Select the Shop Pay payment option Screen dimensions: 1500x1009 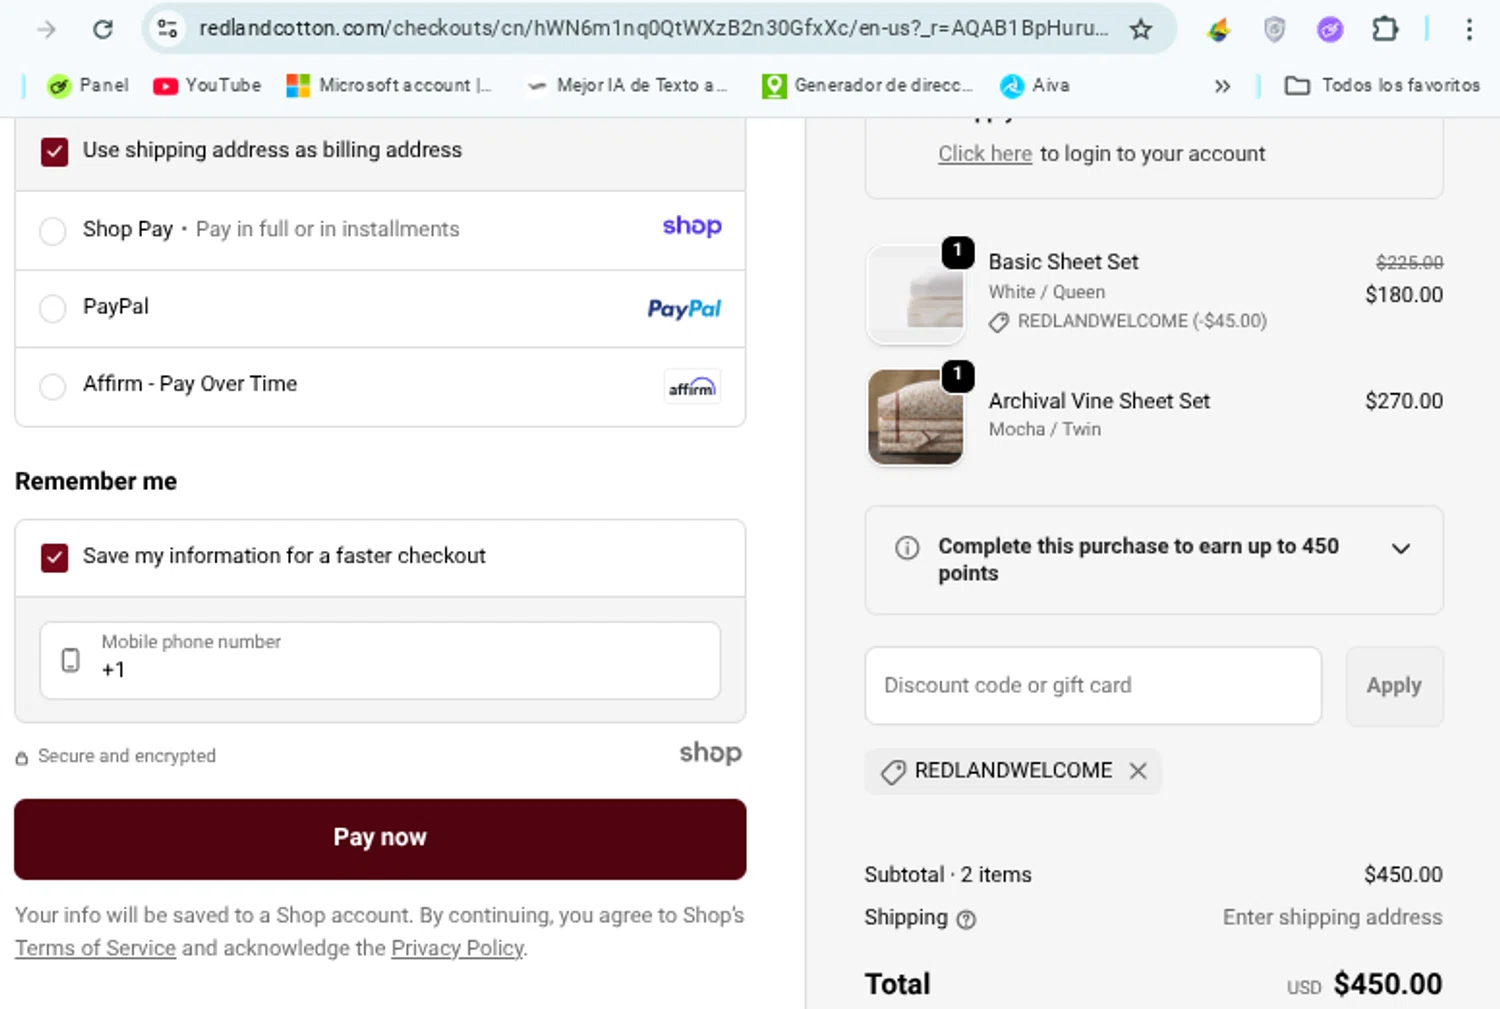coord(53,231)
